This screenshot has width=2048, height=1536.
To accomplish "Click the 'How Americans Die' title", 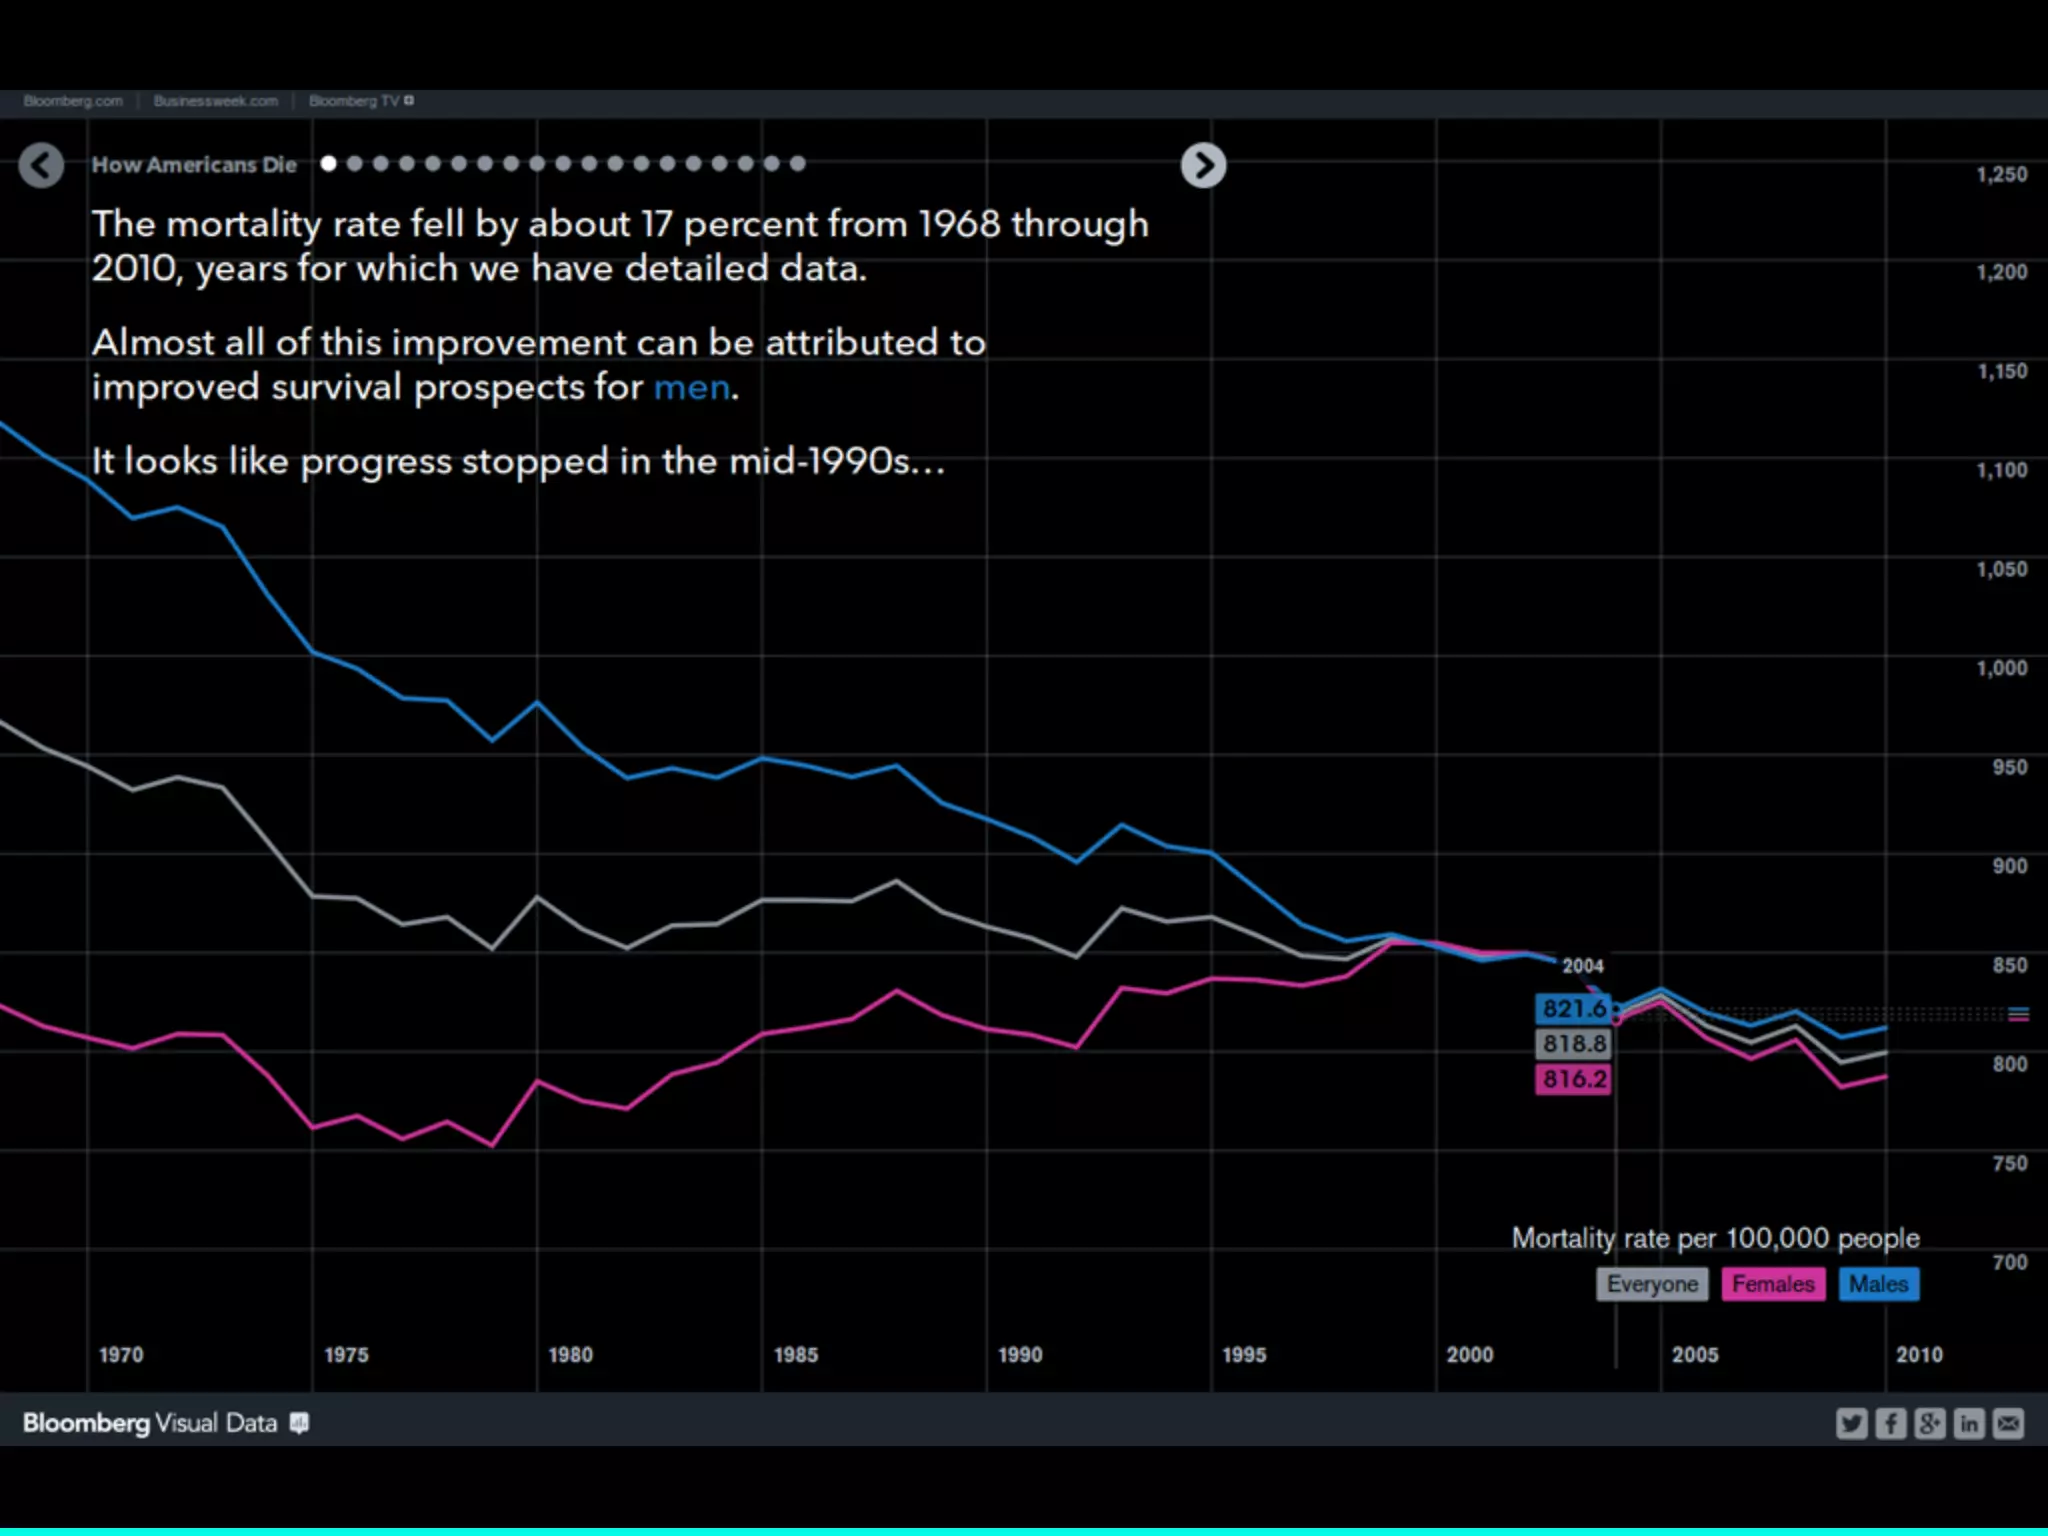I will click(x=194, y=165).
